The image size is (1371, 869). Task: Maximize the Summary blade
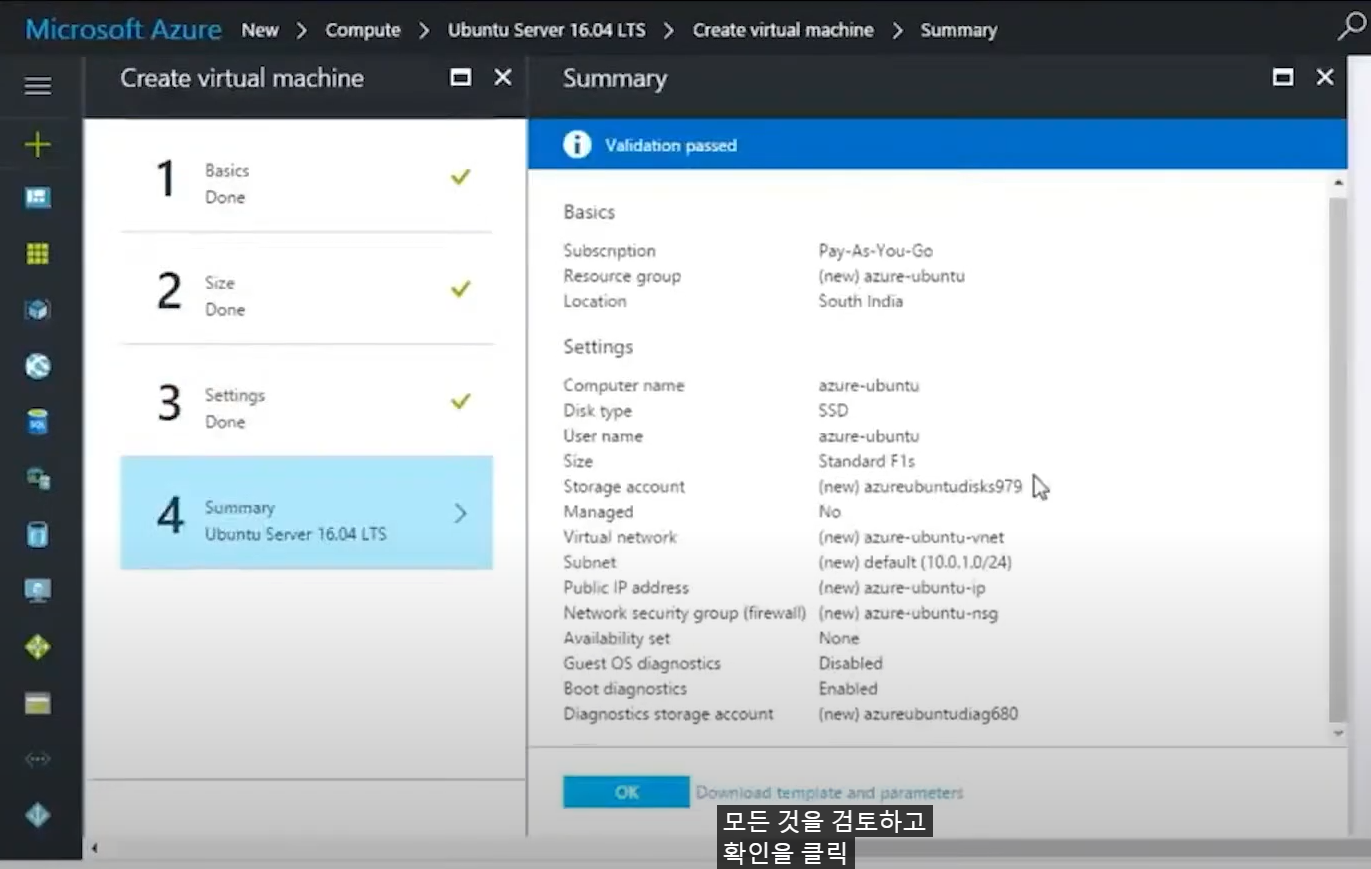pos(1283,77)
